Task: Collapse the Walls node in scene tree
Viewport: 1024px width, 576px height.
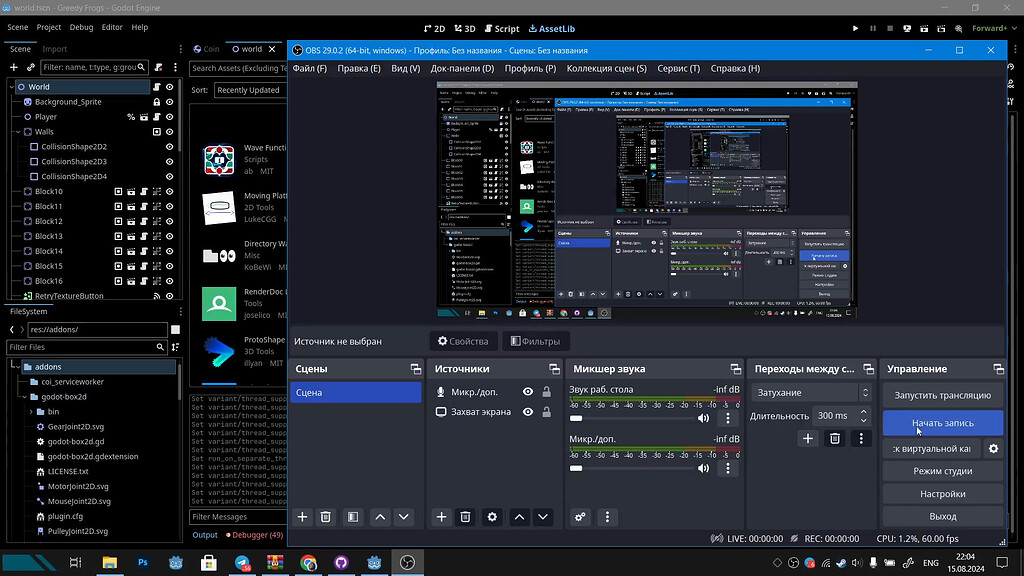Action: click(18, 132)
